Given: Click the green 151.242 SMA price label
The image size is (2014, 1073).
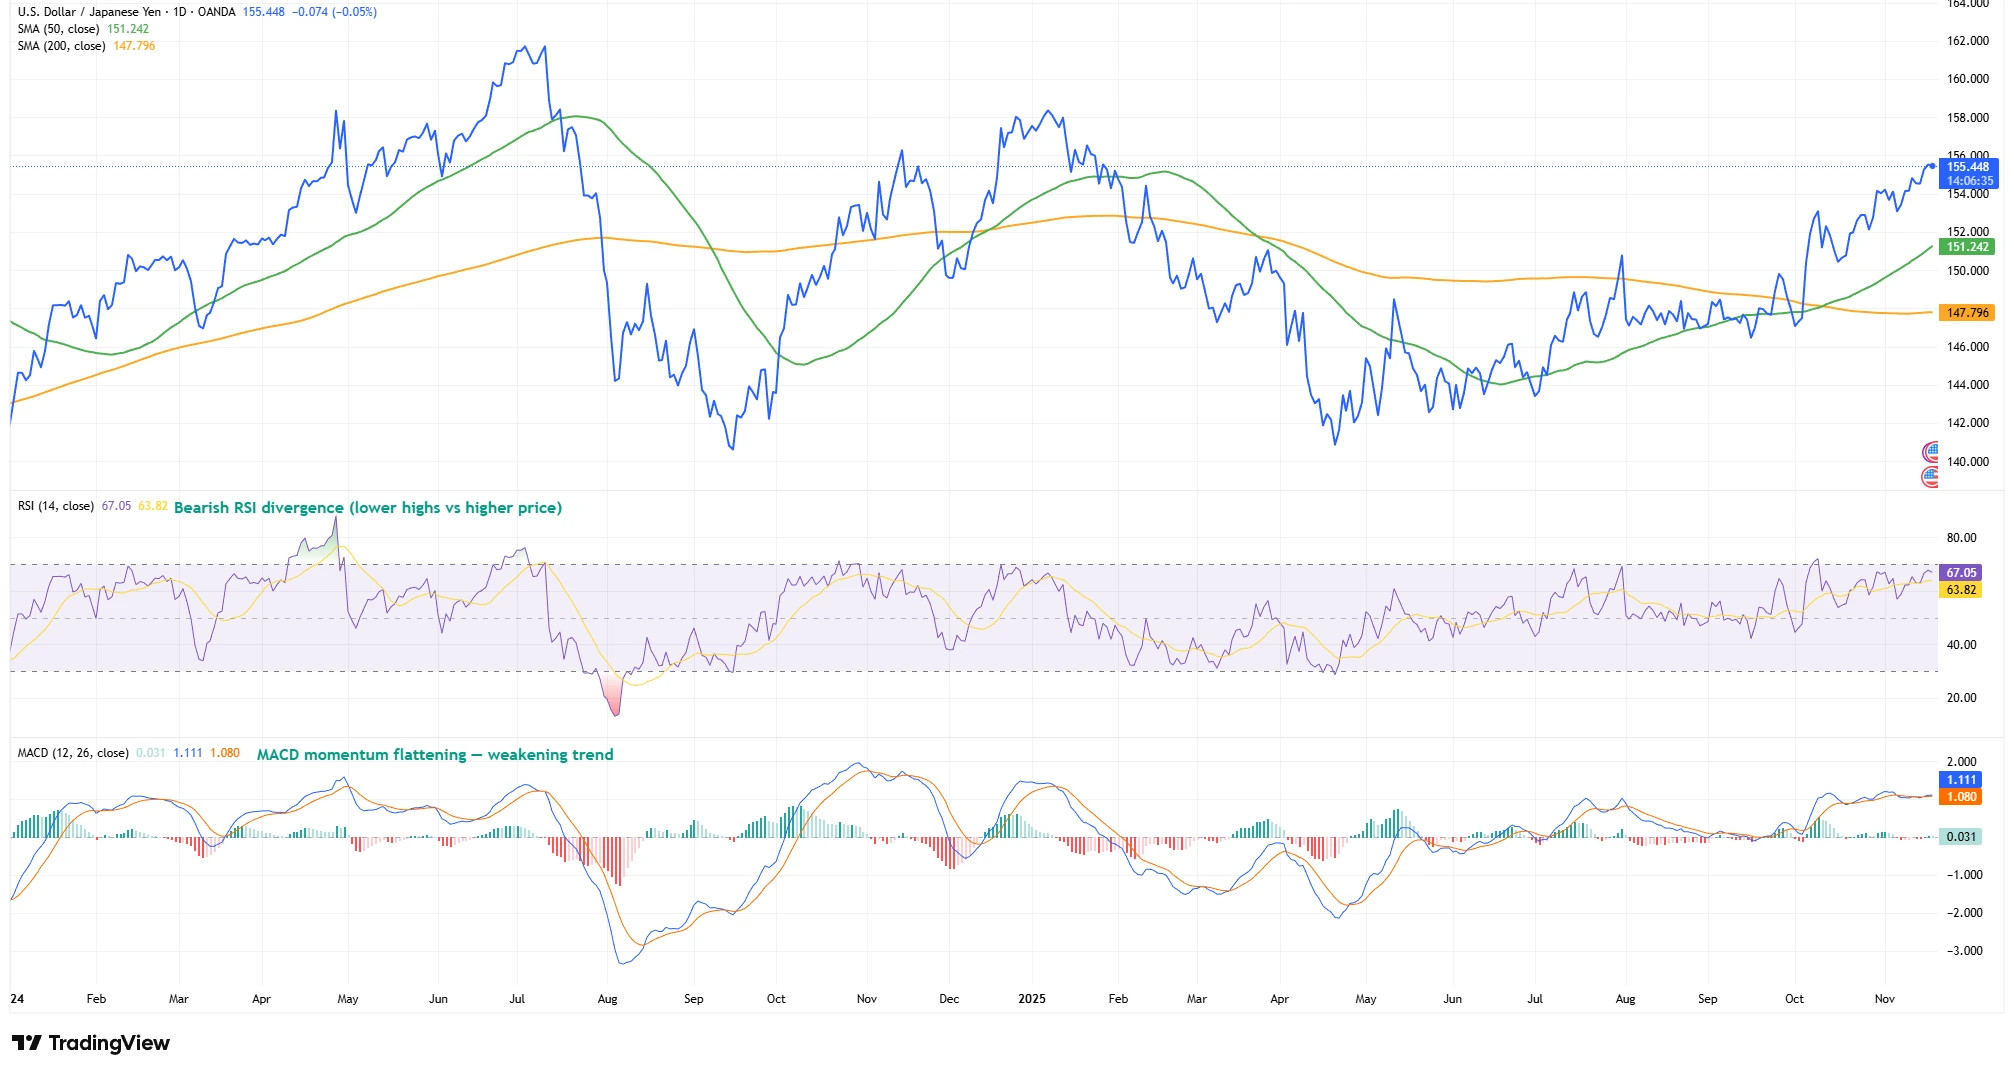Looking at the screenshot, I should [x=1966, y=247].
